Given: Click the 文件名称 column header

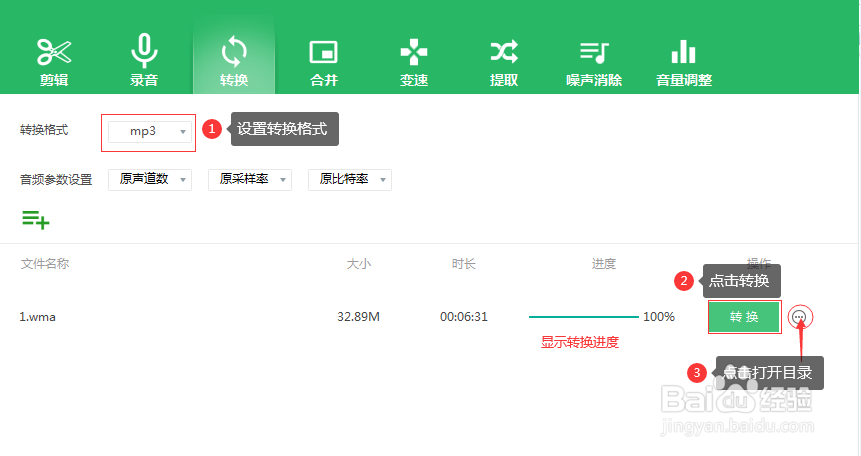Looking at the screenshot, I should click(45, 264).
